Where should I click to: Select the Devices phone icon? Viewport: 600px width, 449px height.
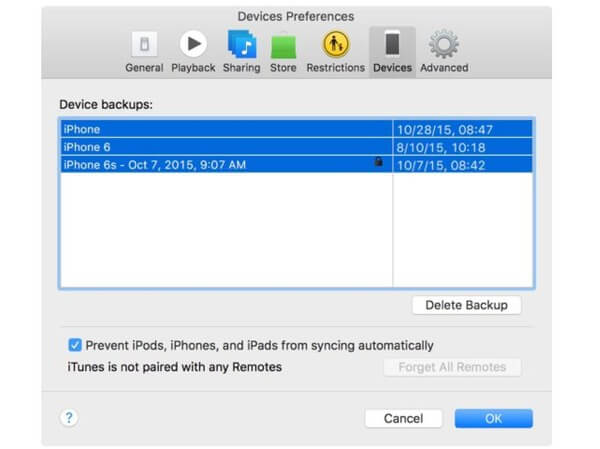tap(392, 44)
